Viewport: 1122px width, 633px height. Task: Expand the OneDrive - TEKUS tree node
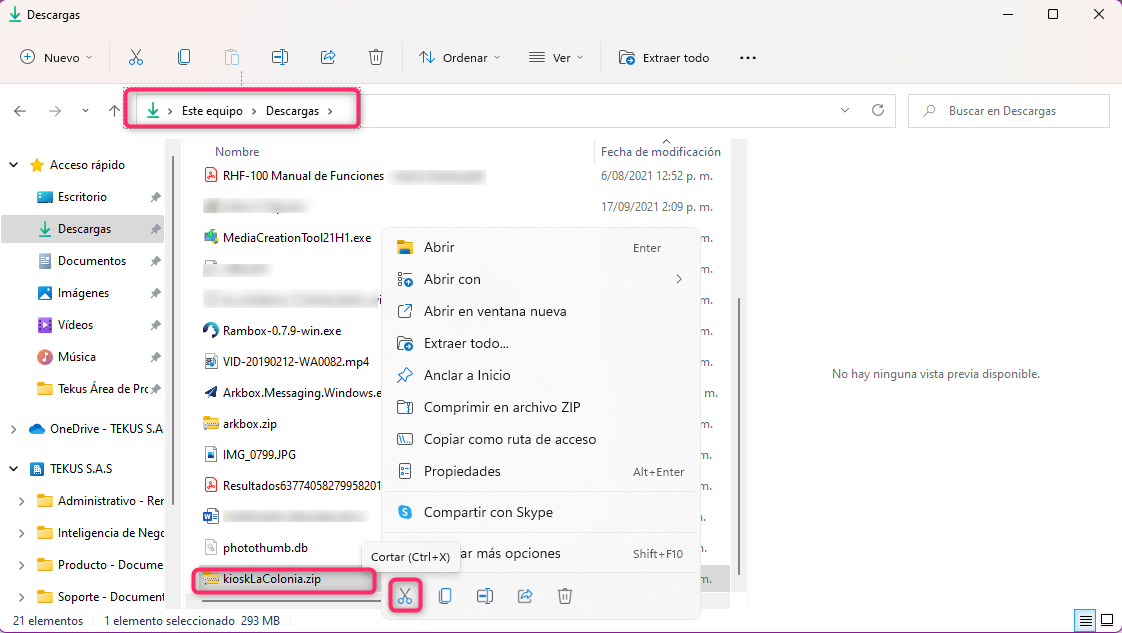point(13,429)
